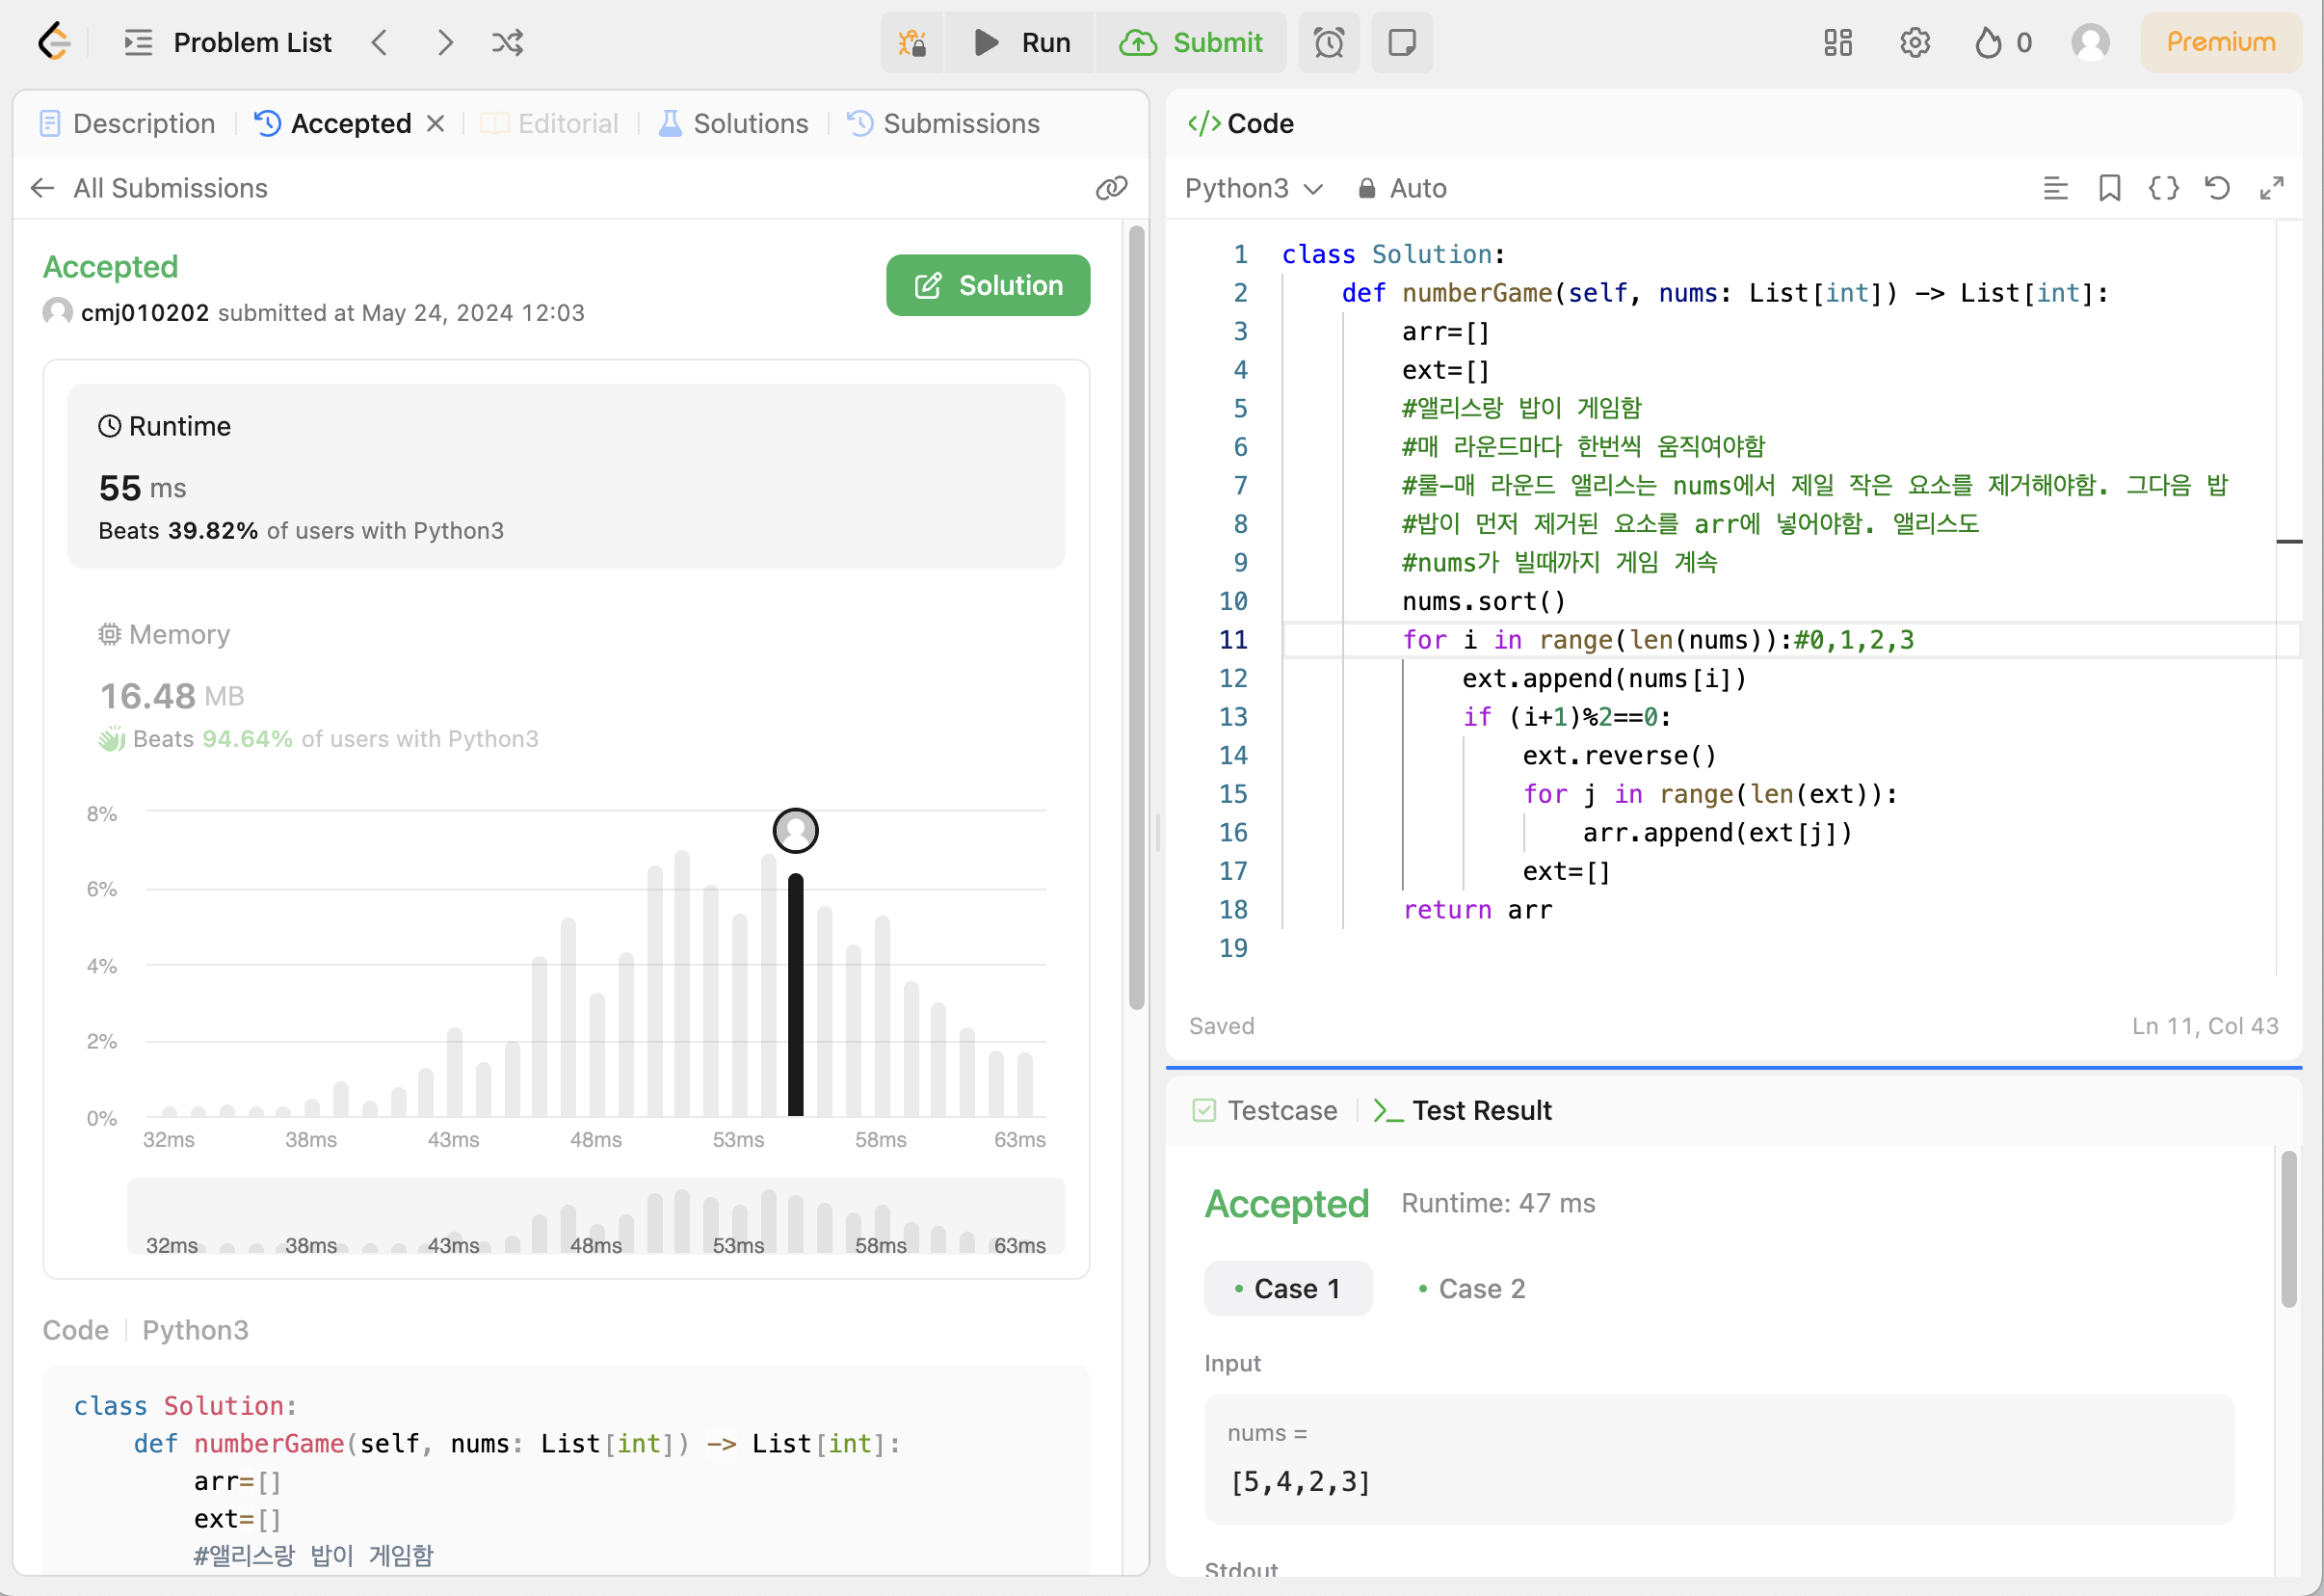
Task: Click the nums input value field
Action: point(1718,1459)
